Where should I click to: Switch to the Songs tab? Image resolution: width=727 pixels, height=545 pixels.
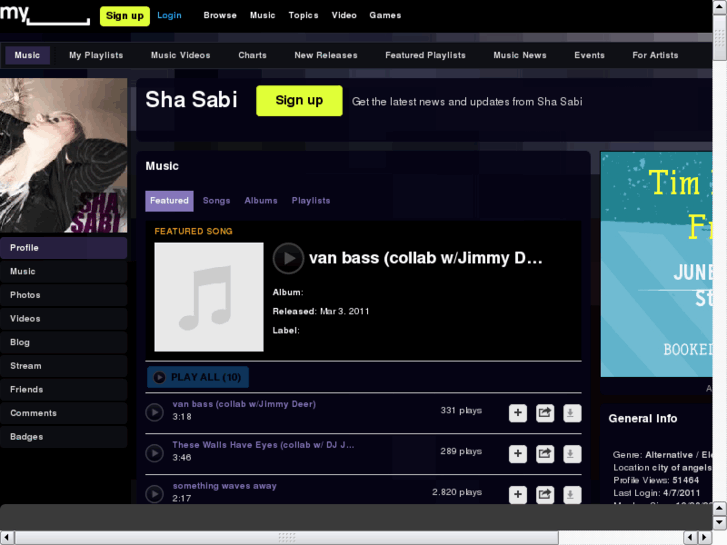pos(217,201)
